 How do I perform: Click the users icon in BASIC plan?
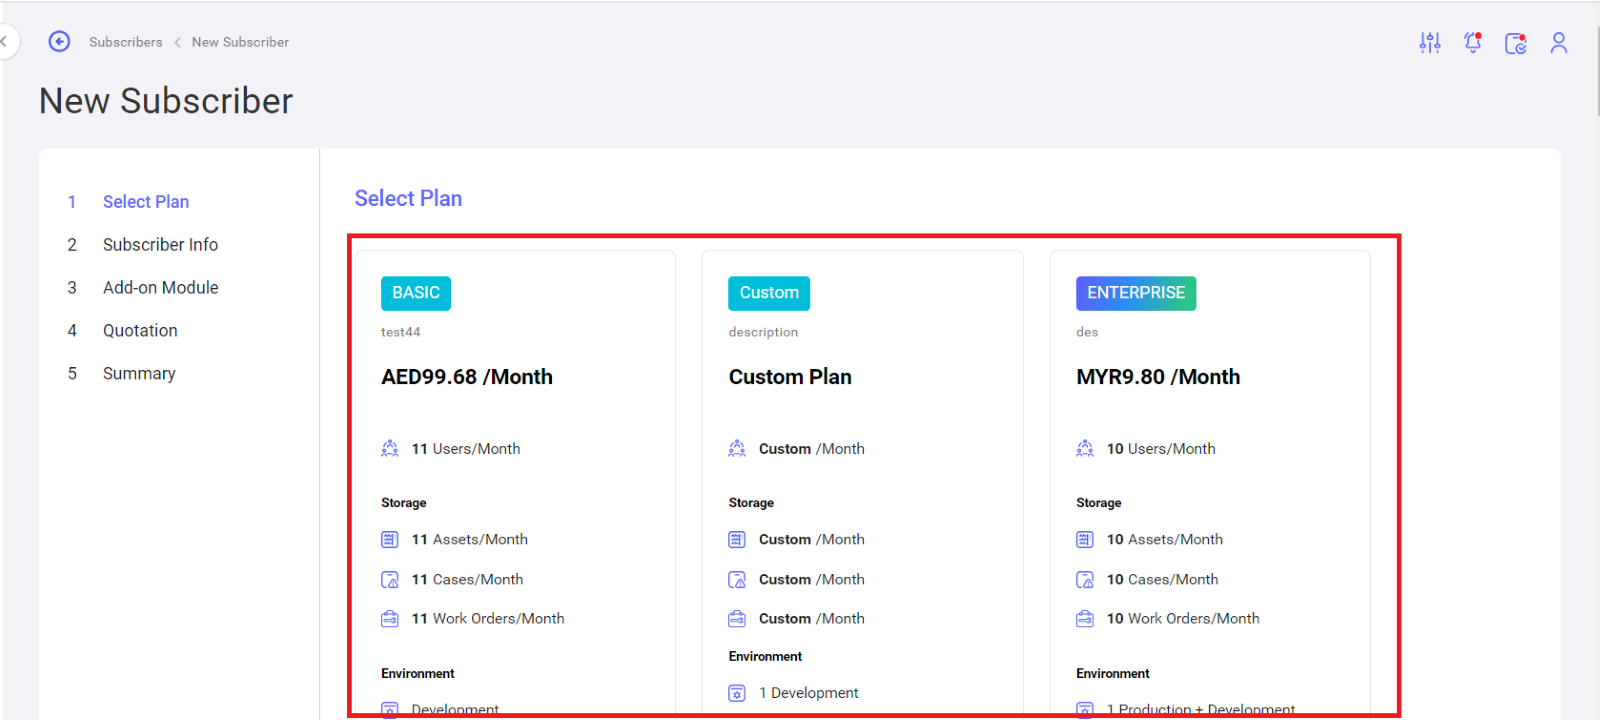390,449
